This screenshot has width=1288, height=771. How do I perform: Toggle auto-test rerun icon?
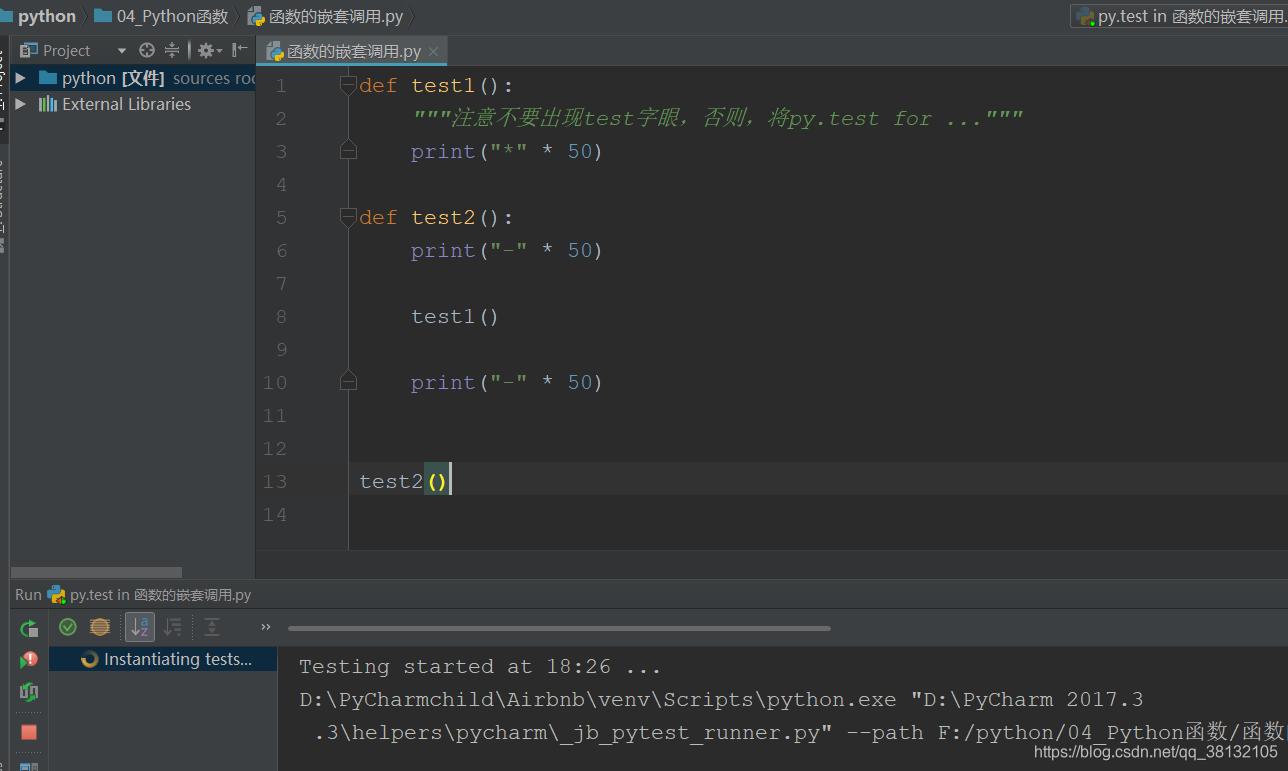click(x=29, y=692)
